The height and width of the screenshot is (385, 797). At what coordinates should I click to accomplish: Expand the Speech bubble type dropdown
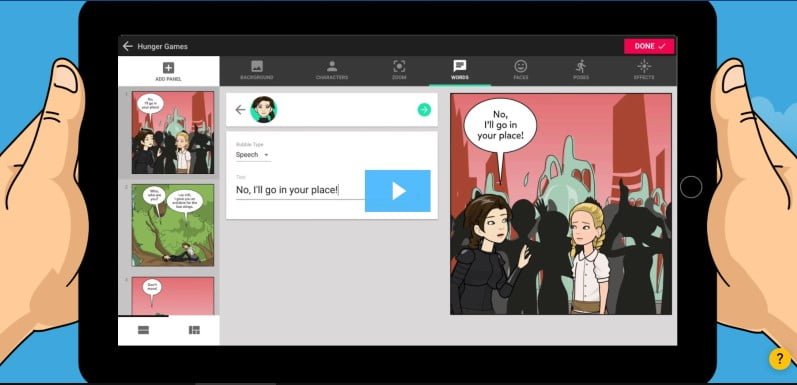253,155
